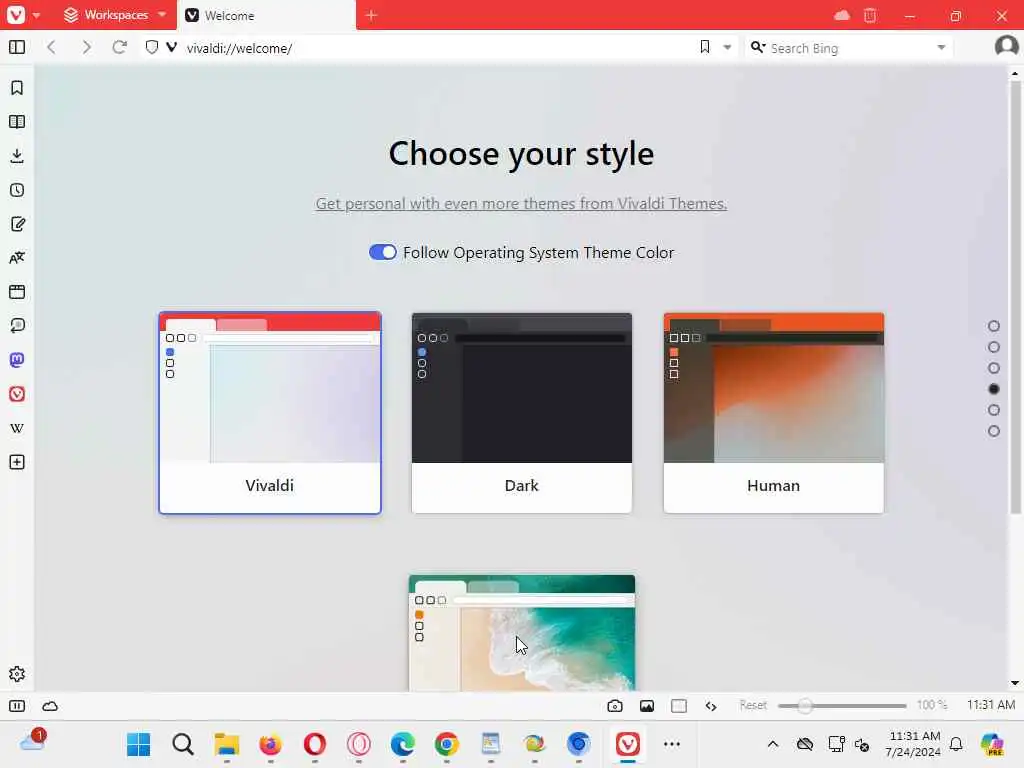The image size is (1024, 768).
Task: Capture page with the camera icon
Action: [615, 706]
